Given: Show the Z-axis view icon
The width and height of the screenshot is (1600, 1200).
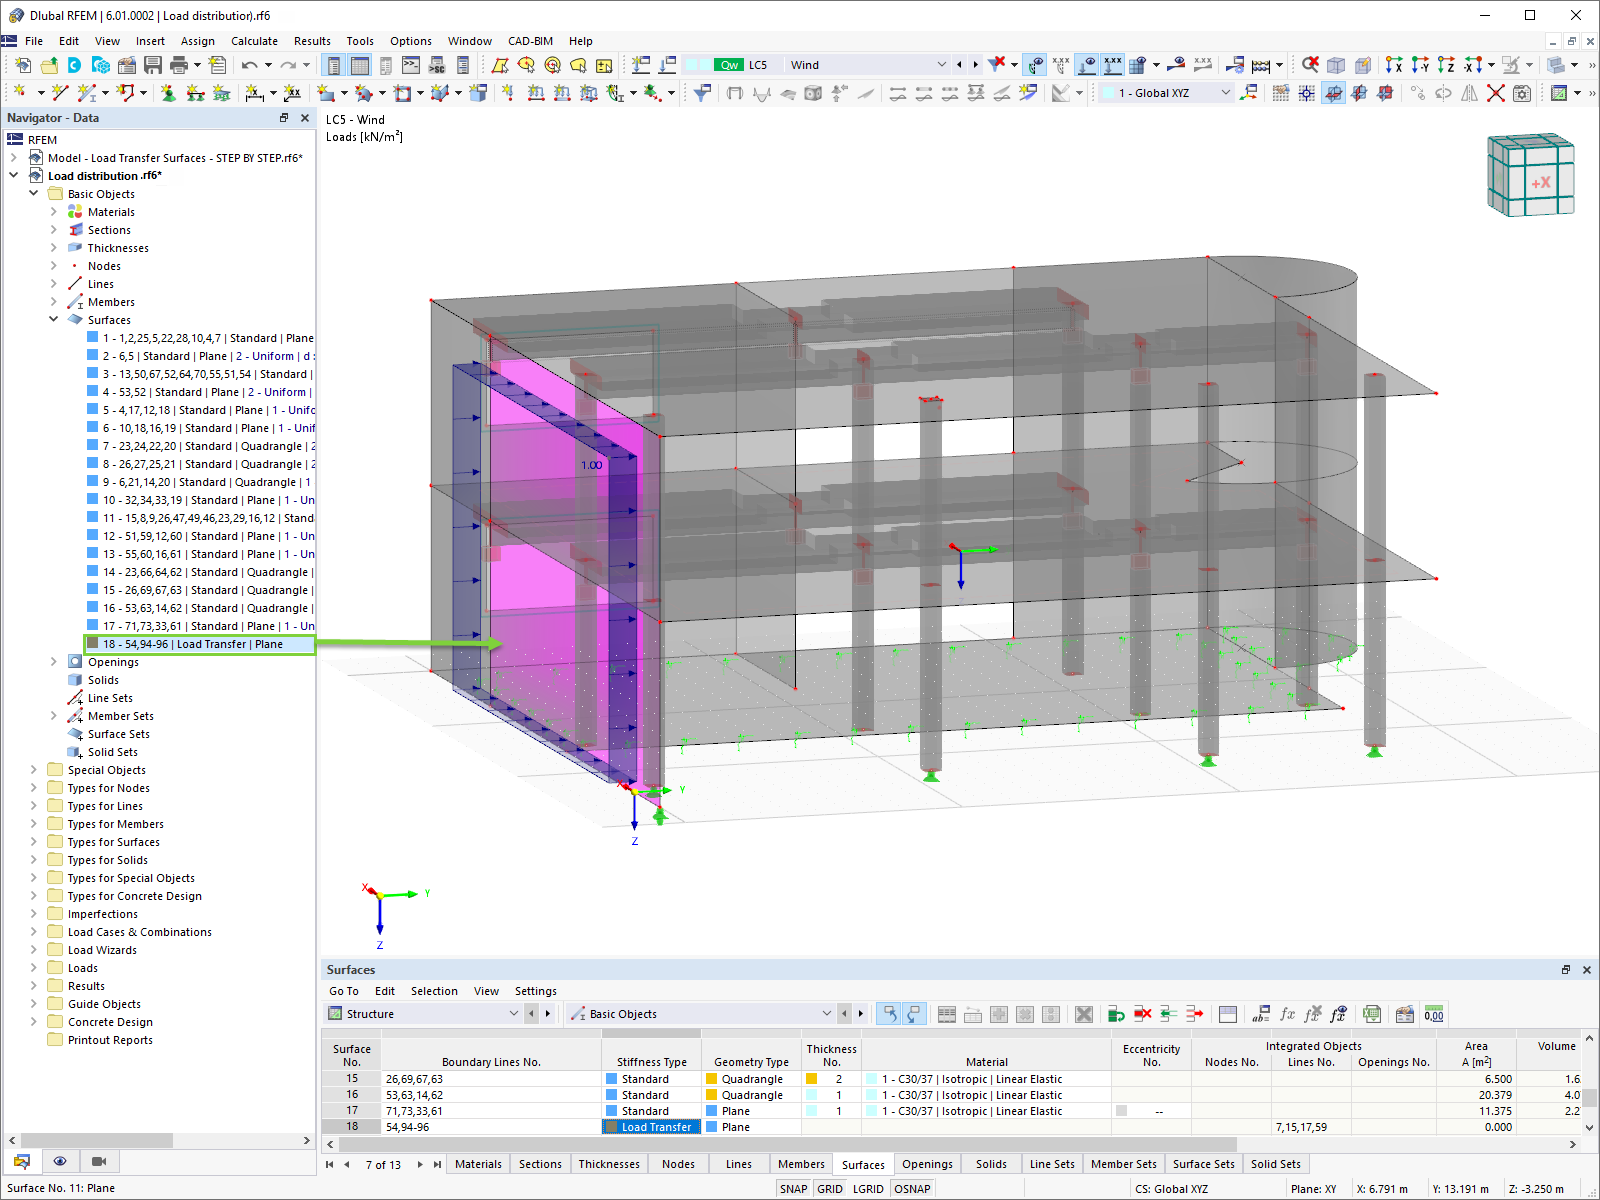Looking at the screenshot, I should (1446, 65).
